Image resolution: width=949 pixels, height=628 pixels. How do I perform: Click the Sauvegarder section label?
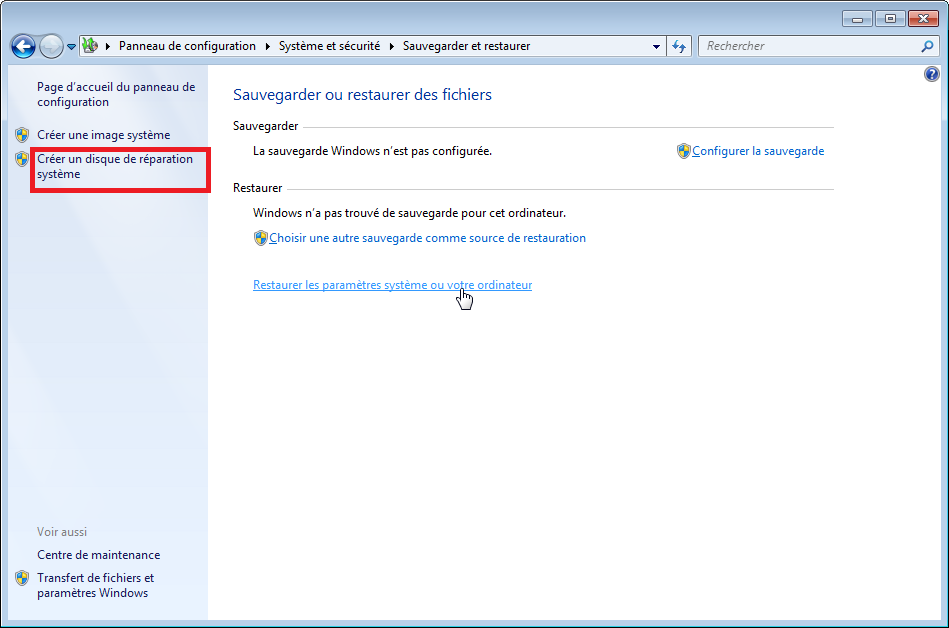(x=266, y=126)
